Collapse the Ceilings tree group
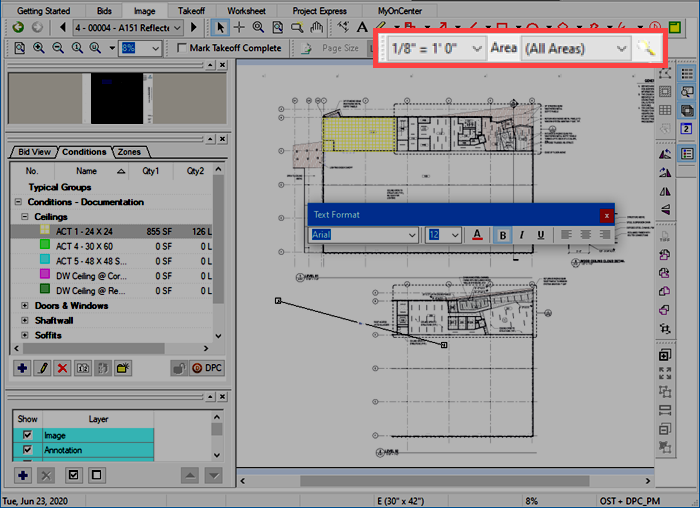 (25, 217)
